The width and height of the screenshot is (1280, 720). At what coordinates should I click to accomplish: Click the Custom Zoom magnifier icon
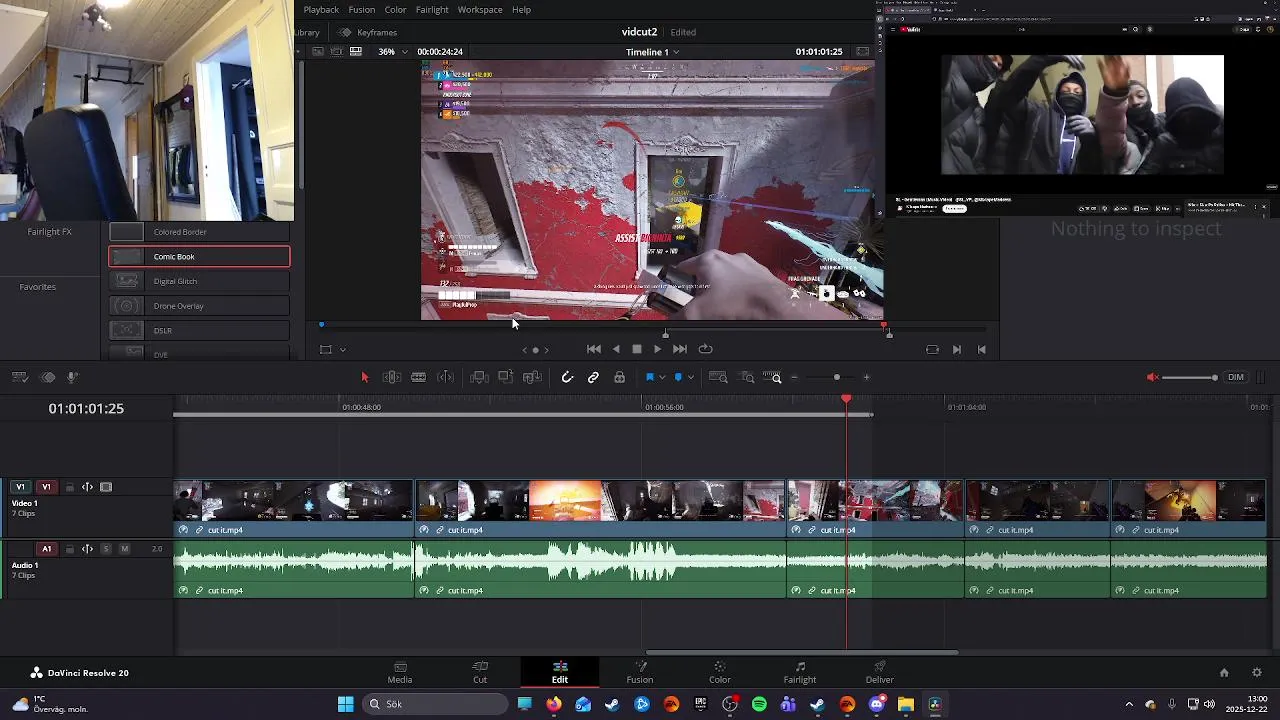[x=772, y=377]
